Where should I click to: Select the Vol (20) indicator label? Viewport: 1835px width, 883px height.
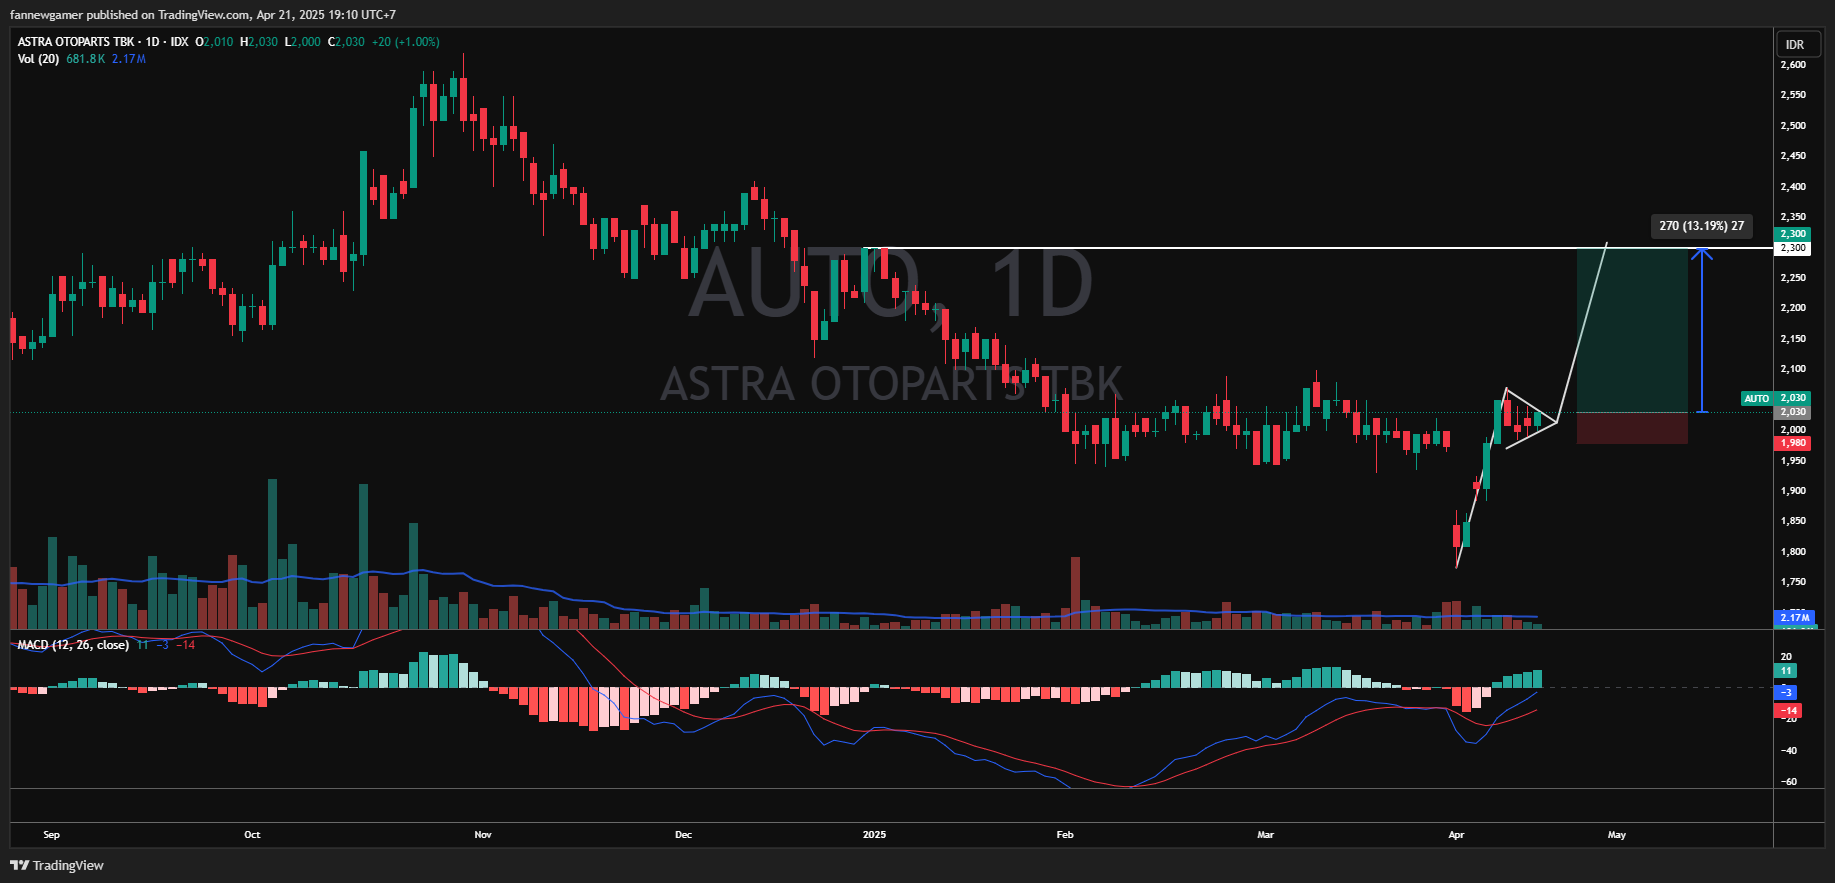[x=38, y=59]
